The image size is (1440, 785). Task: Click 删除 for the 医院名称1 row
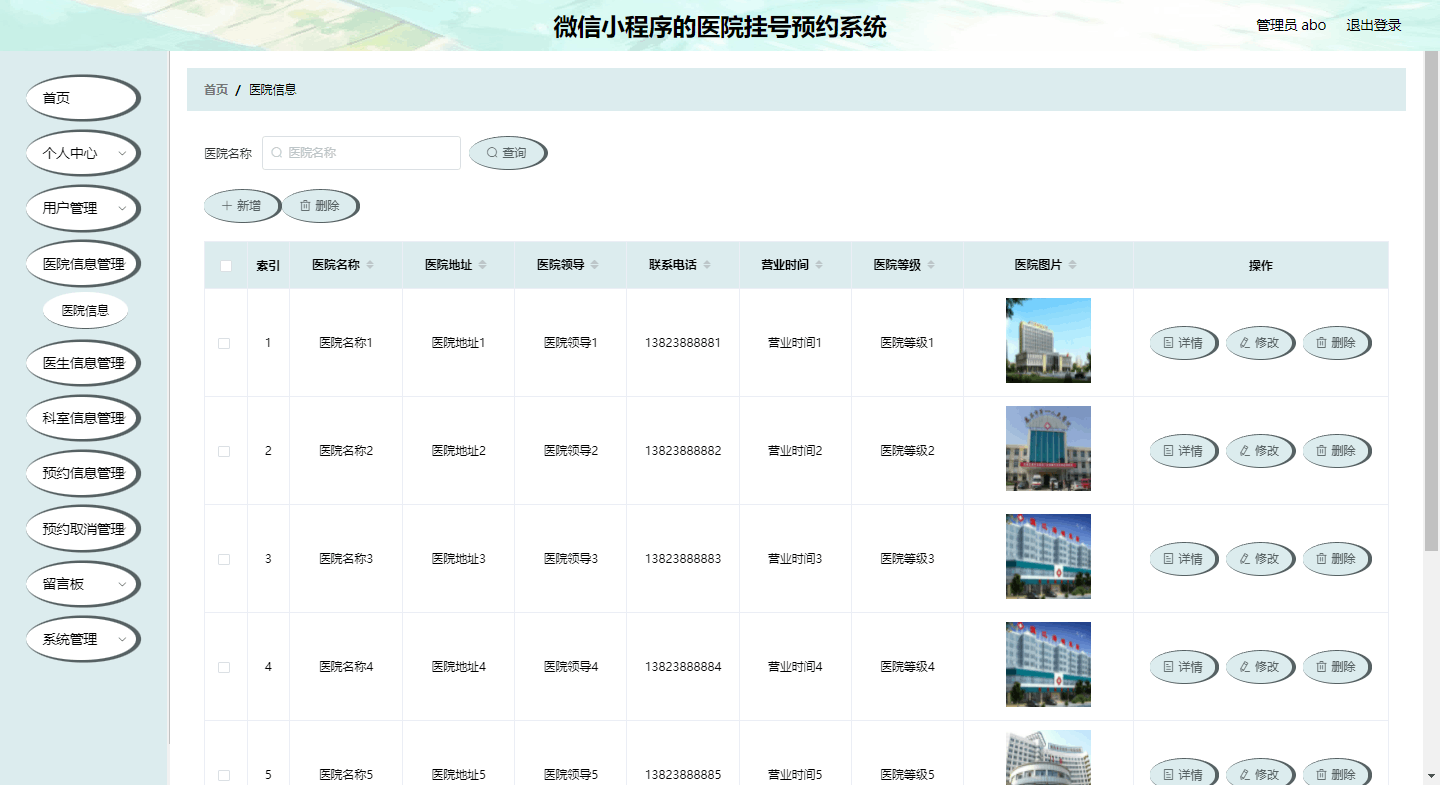pos(1336,343)
